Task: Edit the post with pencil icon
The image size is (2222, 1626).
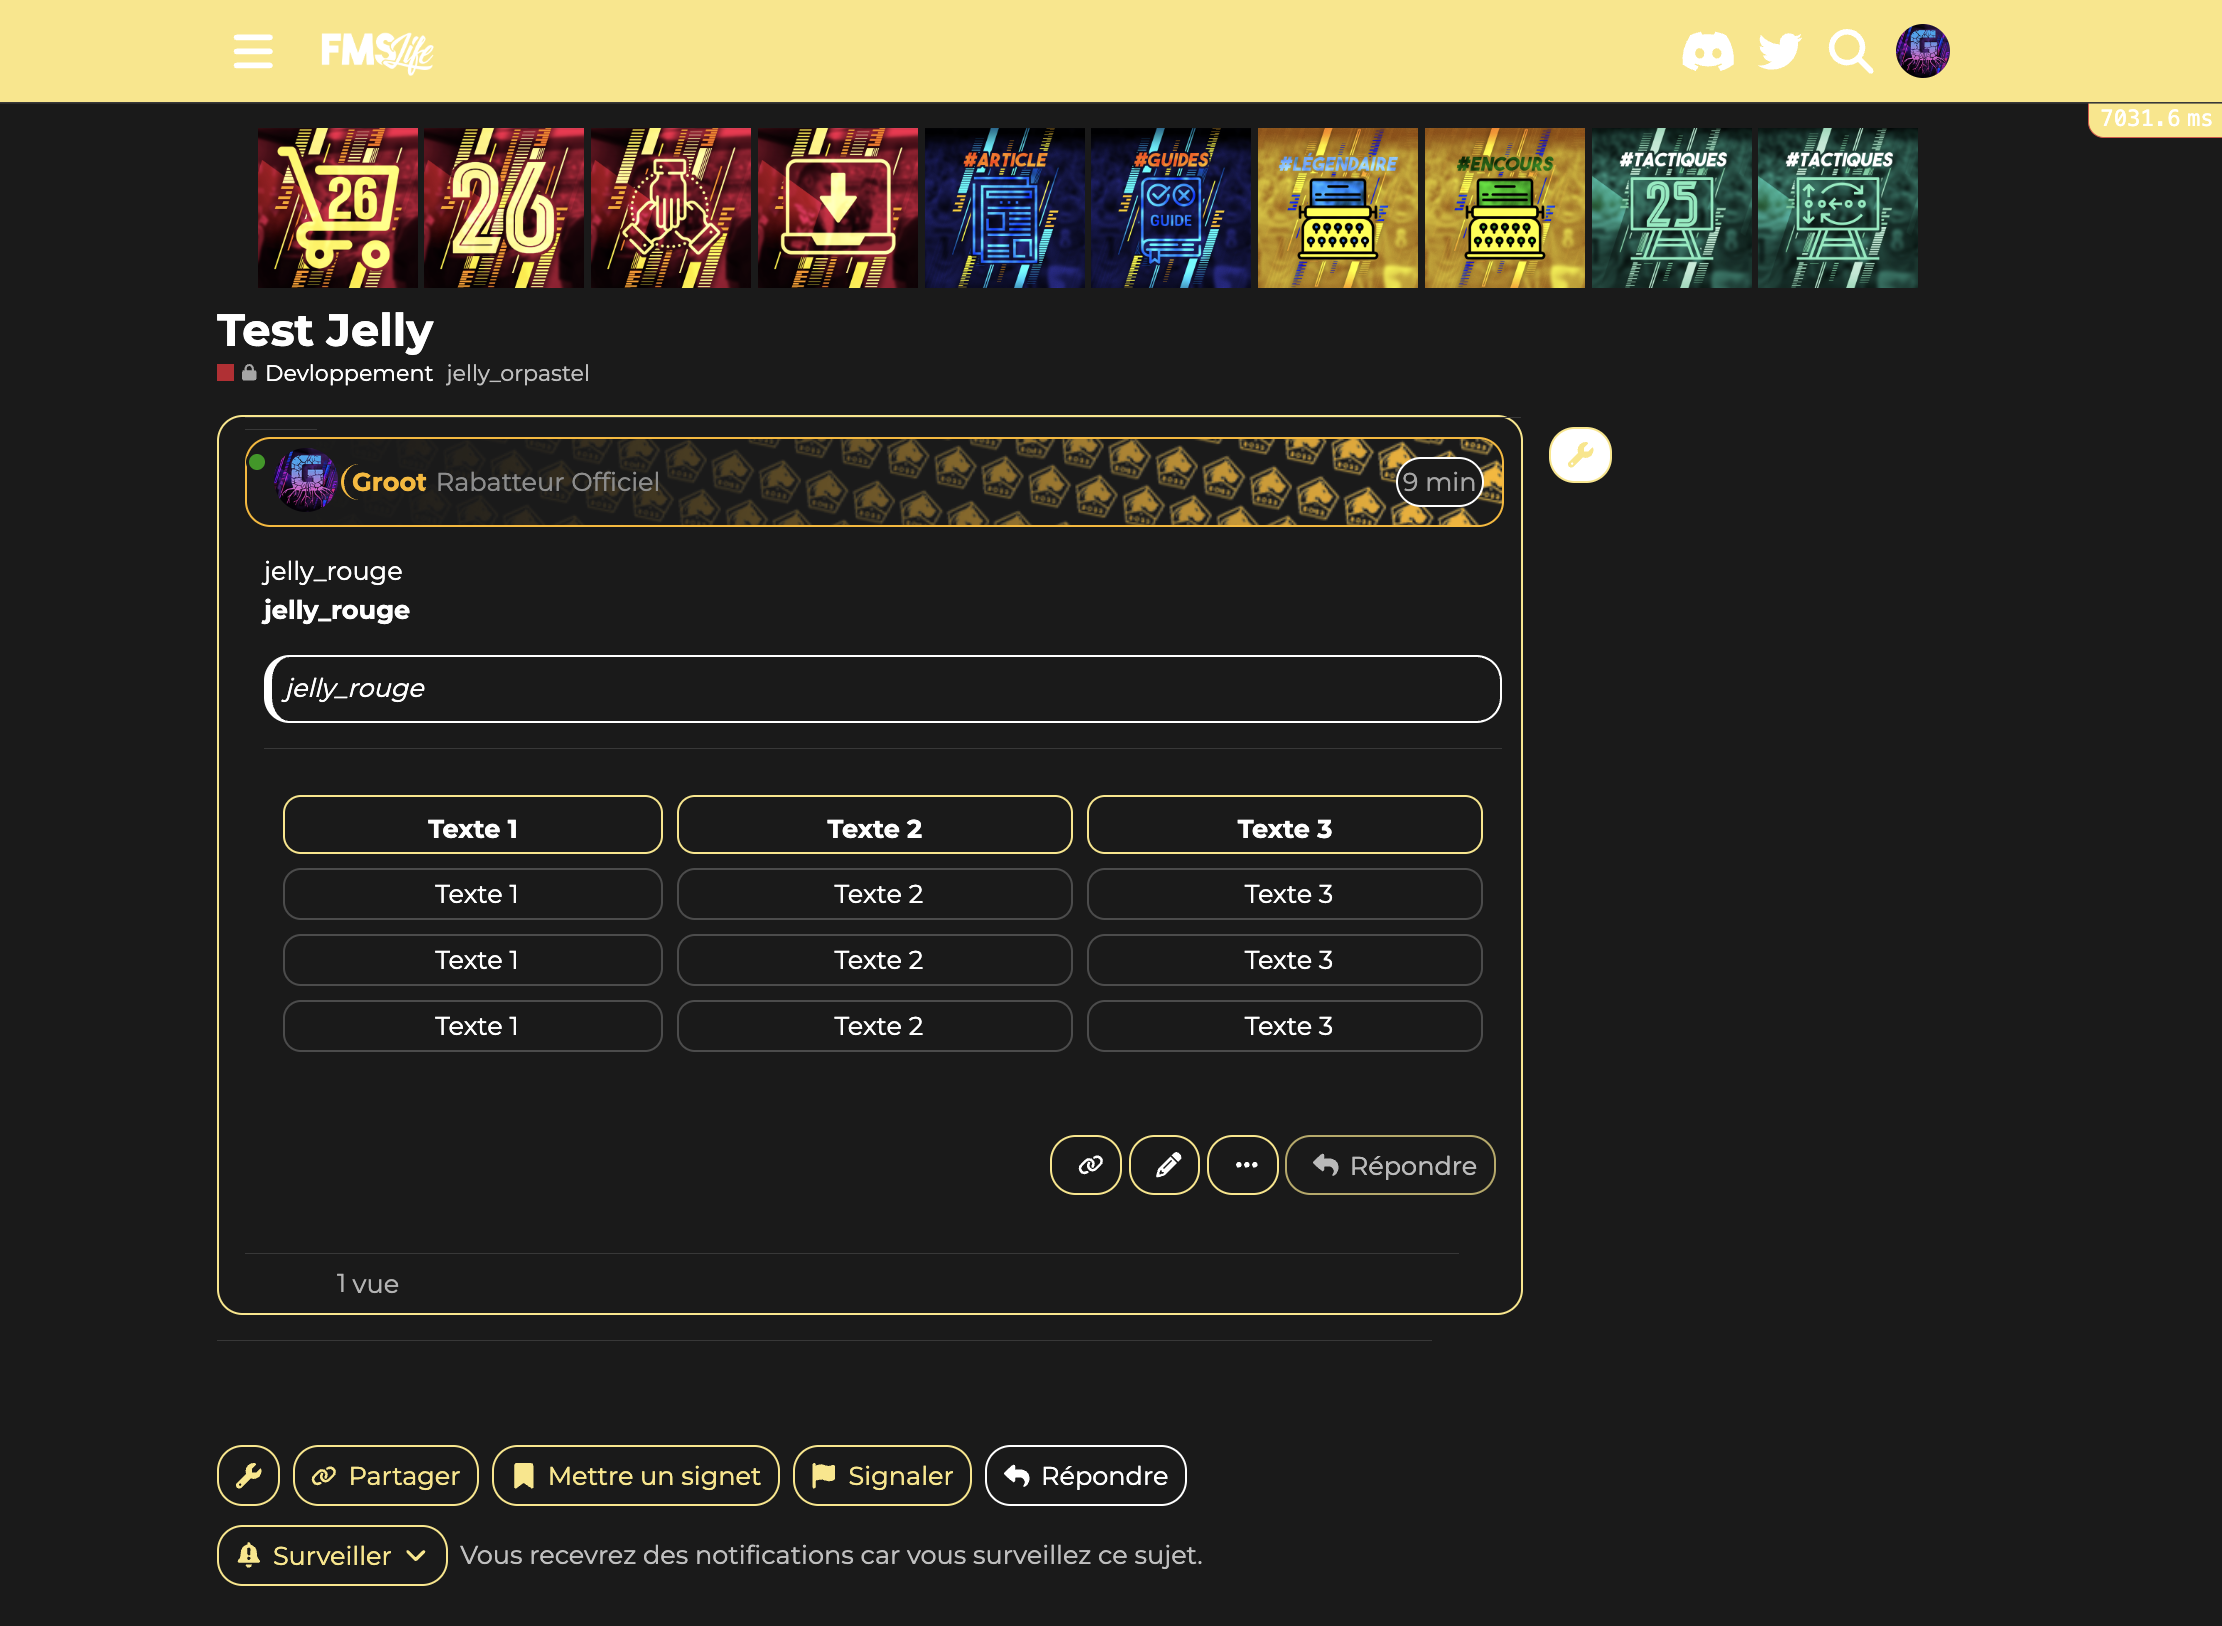Action: 1164,1165
